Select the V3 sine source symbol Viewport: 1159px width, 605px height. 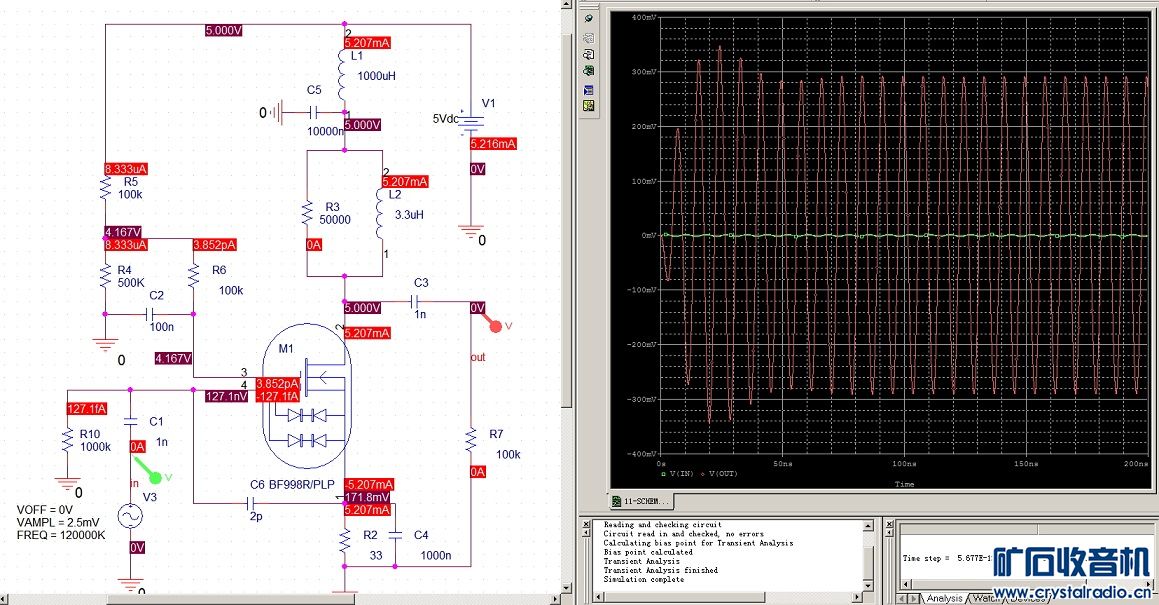click(131, 516)
